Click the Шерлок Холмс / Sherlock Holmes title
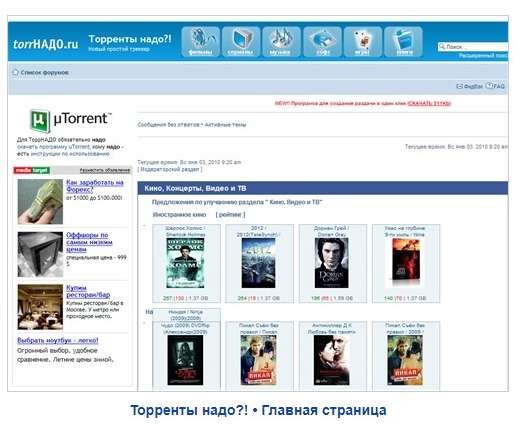 186,231
